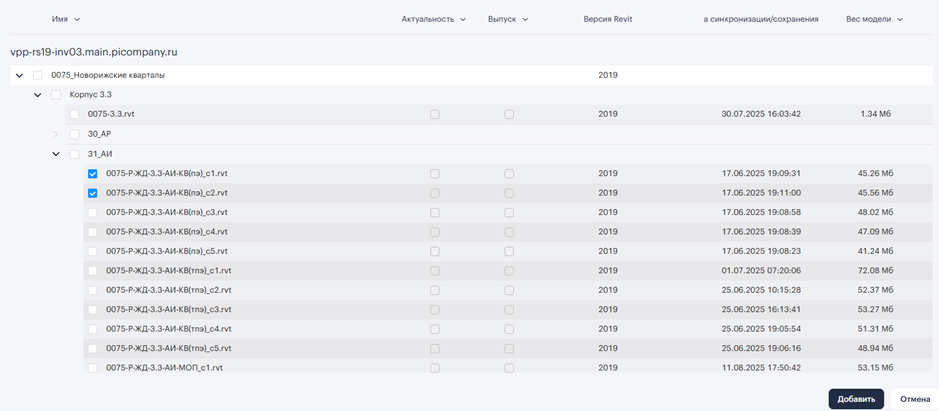The image size is (939, 411).
Task: Tick the Выпуск checkbox for 0075-Р-ЖД-3.3-АИ-КВ(тпэ)_с1.rvt
Action: pyautogui.click(x=509, y=270)
